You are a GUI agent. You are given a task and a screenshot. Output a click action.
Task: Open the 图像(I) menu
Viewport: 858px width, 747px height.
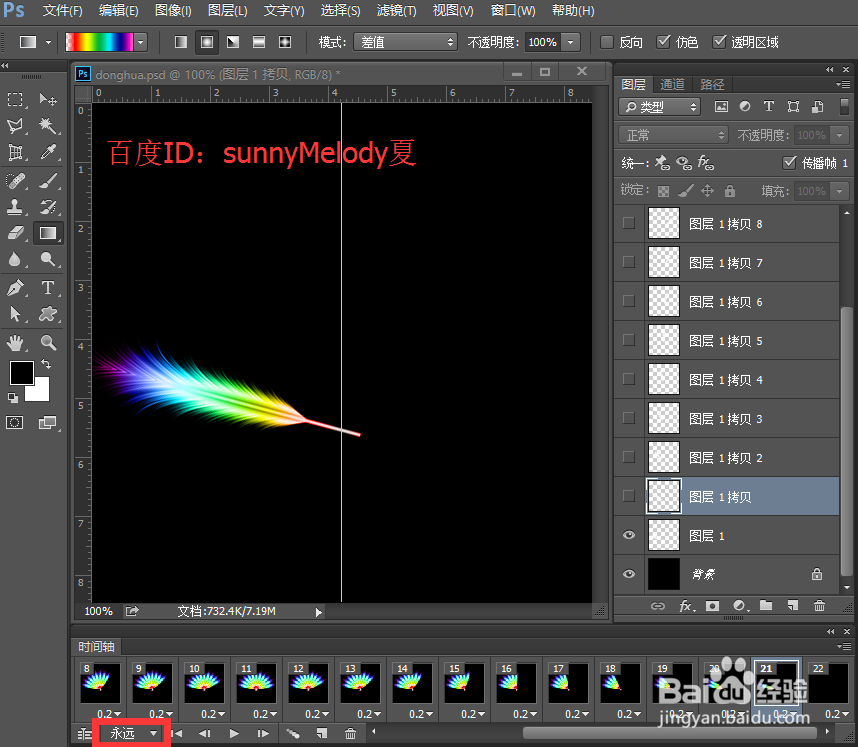click(x=173, y=10)
